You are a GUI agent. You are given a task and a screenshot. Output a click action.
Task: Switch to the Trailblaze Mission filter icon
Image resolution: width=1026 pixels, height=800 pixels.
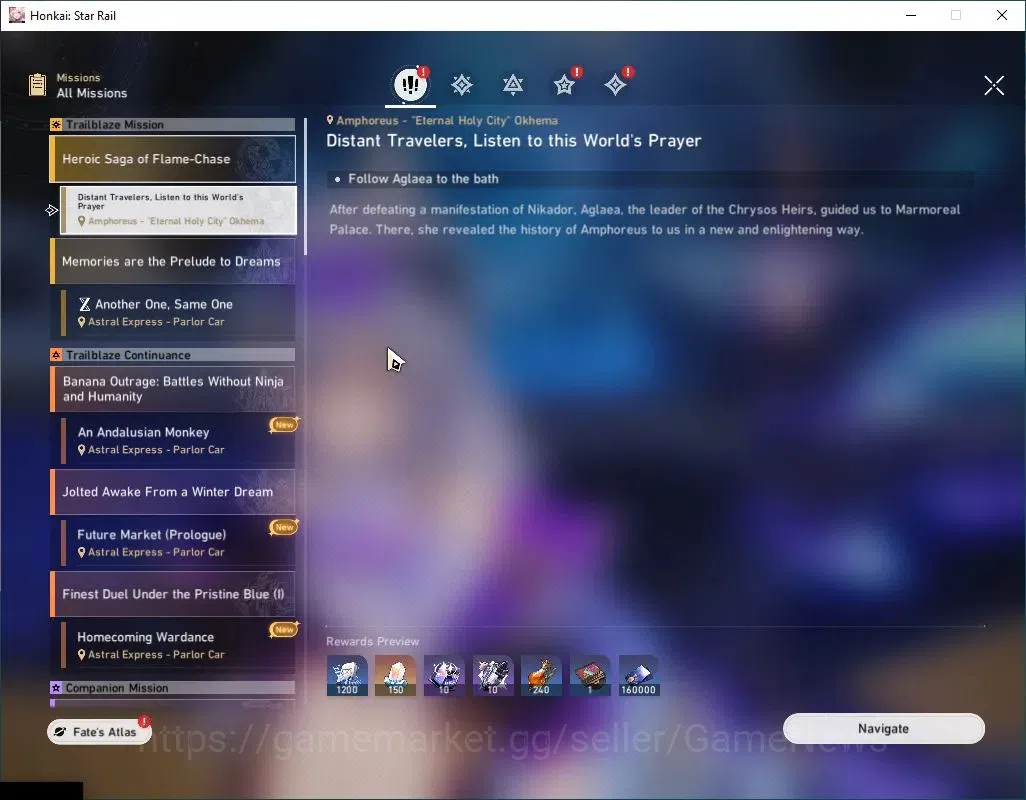click(x=462, y=85)
